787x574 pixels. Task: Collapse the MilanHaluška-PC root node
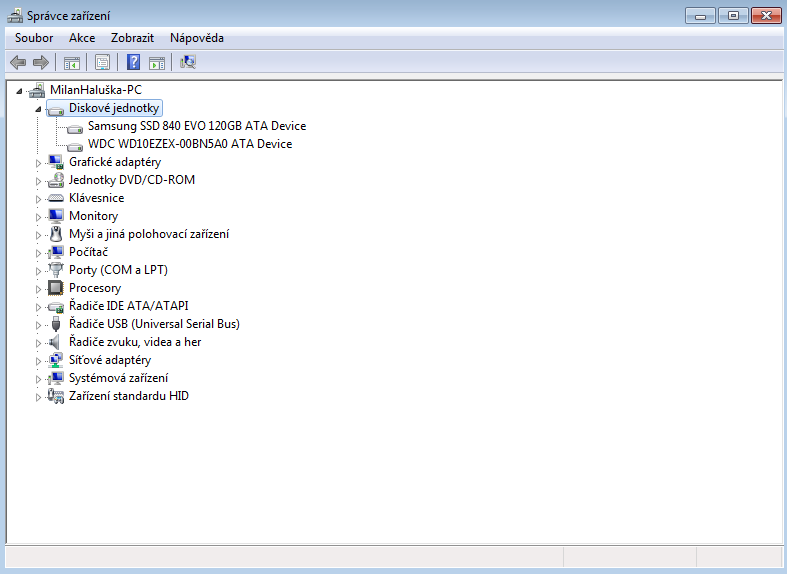click(19, 91)
